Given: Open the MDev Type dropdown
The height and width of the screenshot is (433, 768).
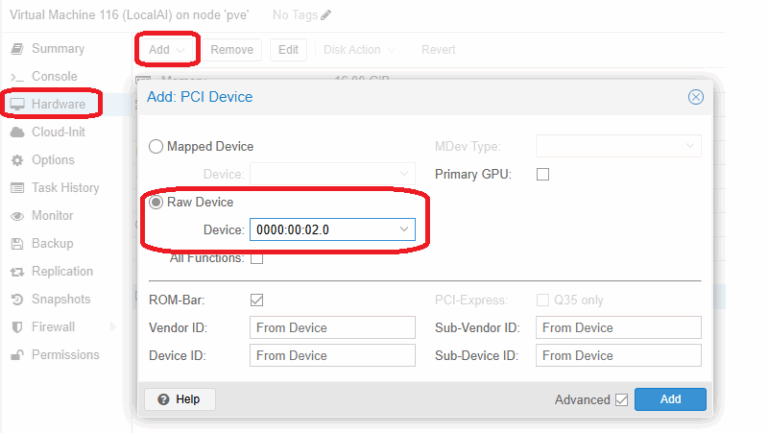Looking at the screenshot, I should [x=690, y=146].
